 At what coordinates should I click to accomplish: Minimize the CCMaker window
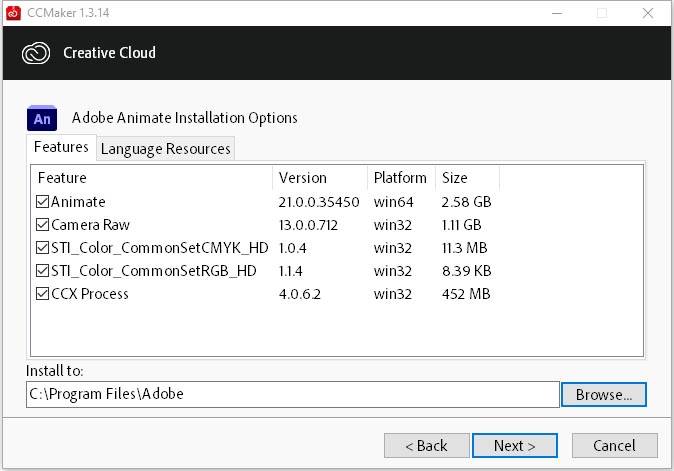tap(557, 13)
